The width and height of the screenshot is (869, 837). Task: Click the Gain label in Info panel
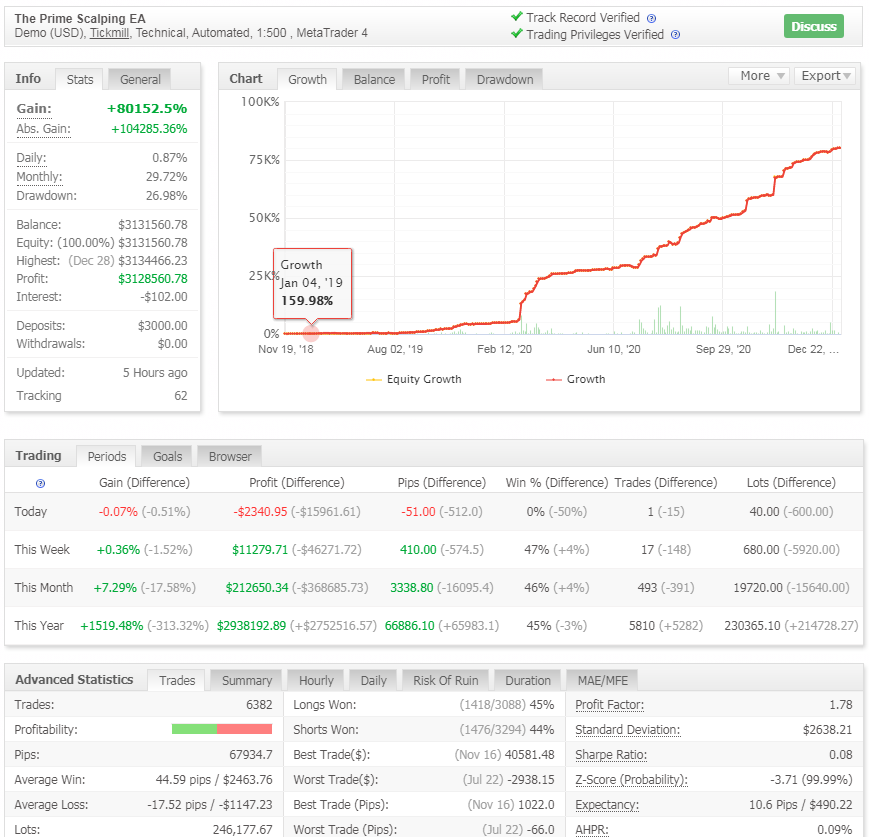tap(34, 109)
